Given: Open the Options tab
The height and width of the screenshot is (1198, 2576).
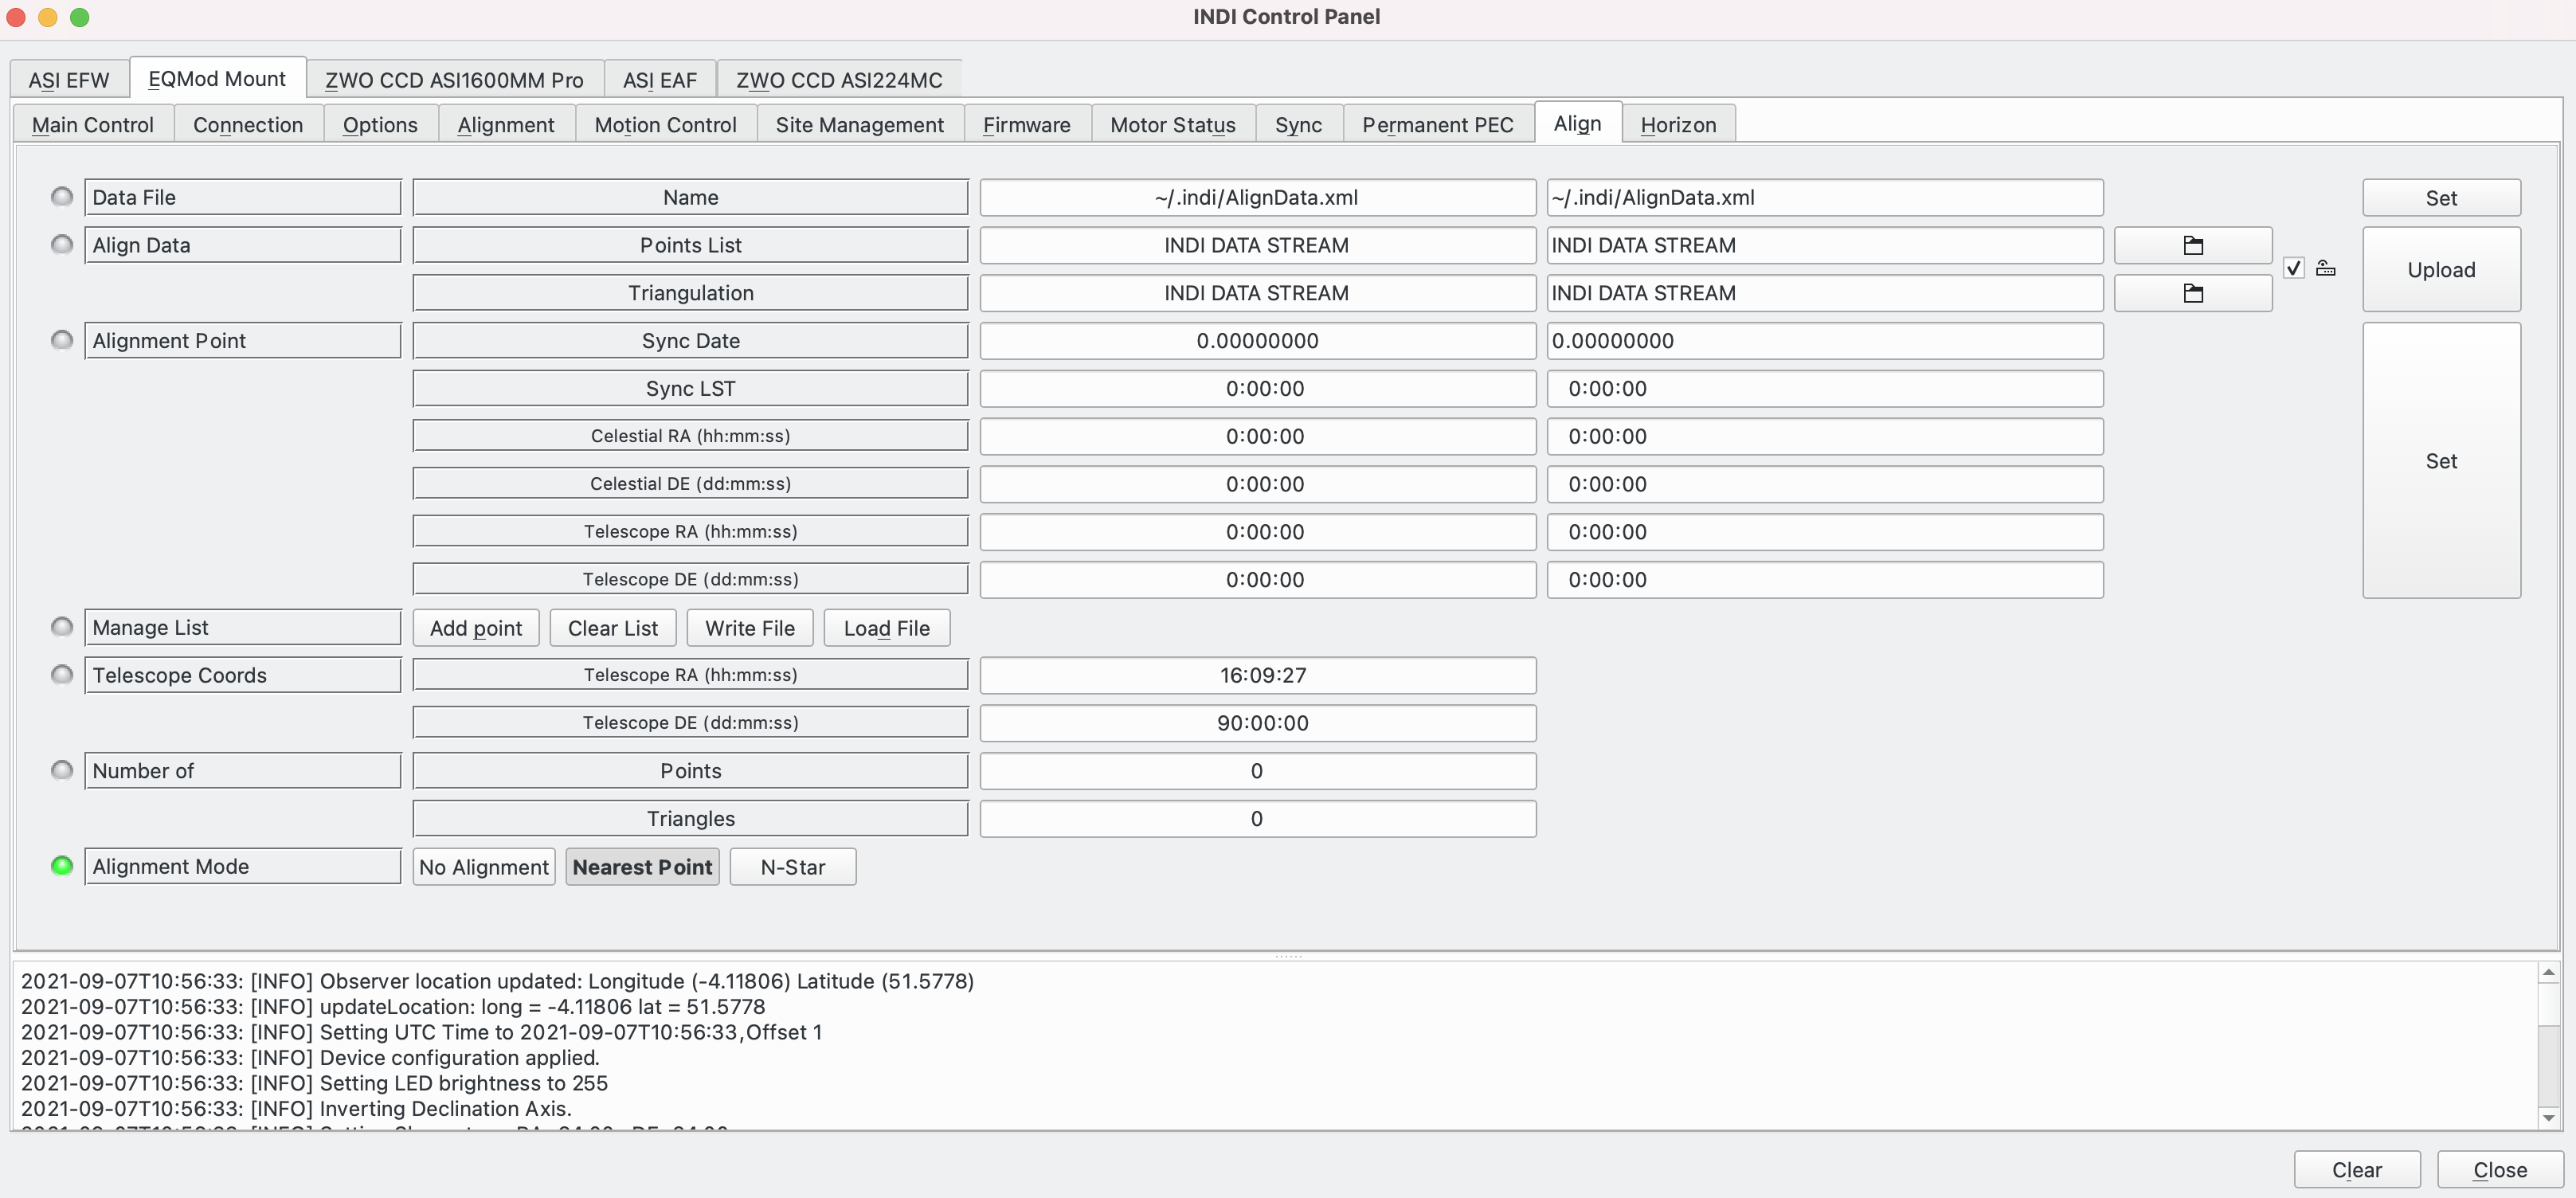Looking at the screenshot, I should click(x=380, y=125).
